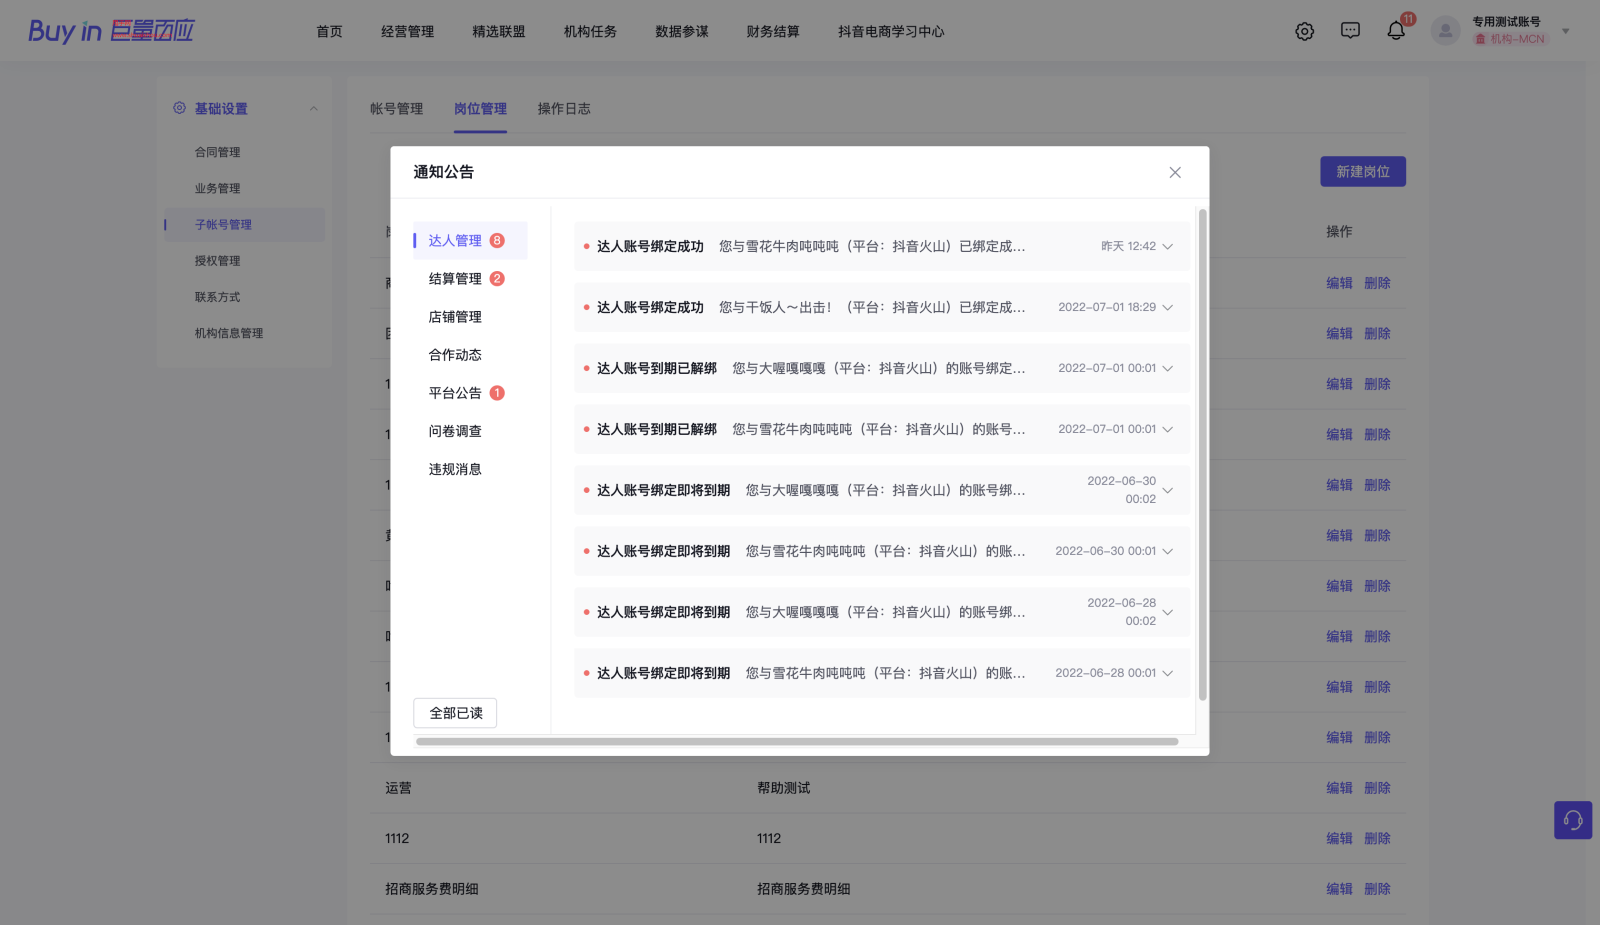The height and width of the screenshot is (925, 1600).
Task: Click the notification bell icon
Action: pos(1396,31)
